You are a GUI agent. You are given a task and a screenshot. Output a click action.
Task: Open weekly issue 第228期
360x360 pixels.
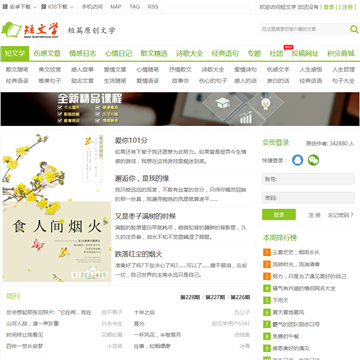[190, 297]
